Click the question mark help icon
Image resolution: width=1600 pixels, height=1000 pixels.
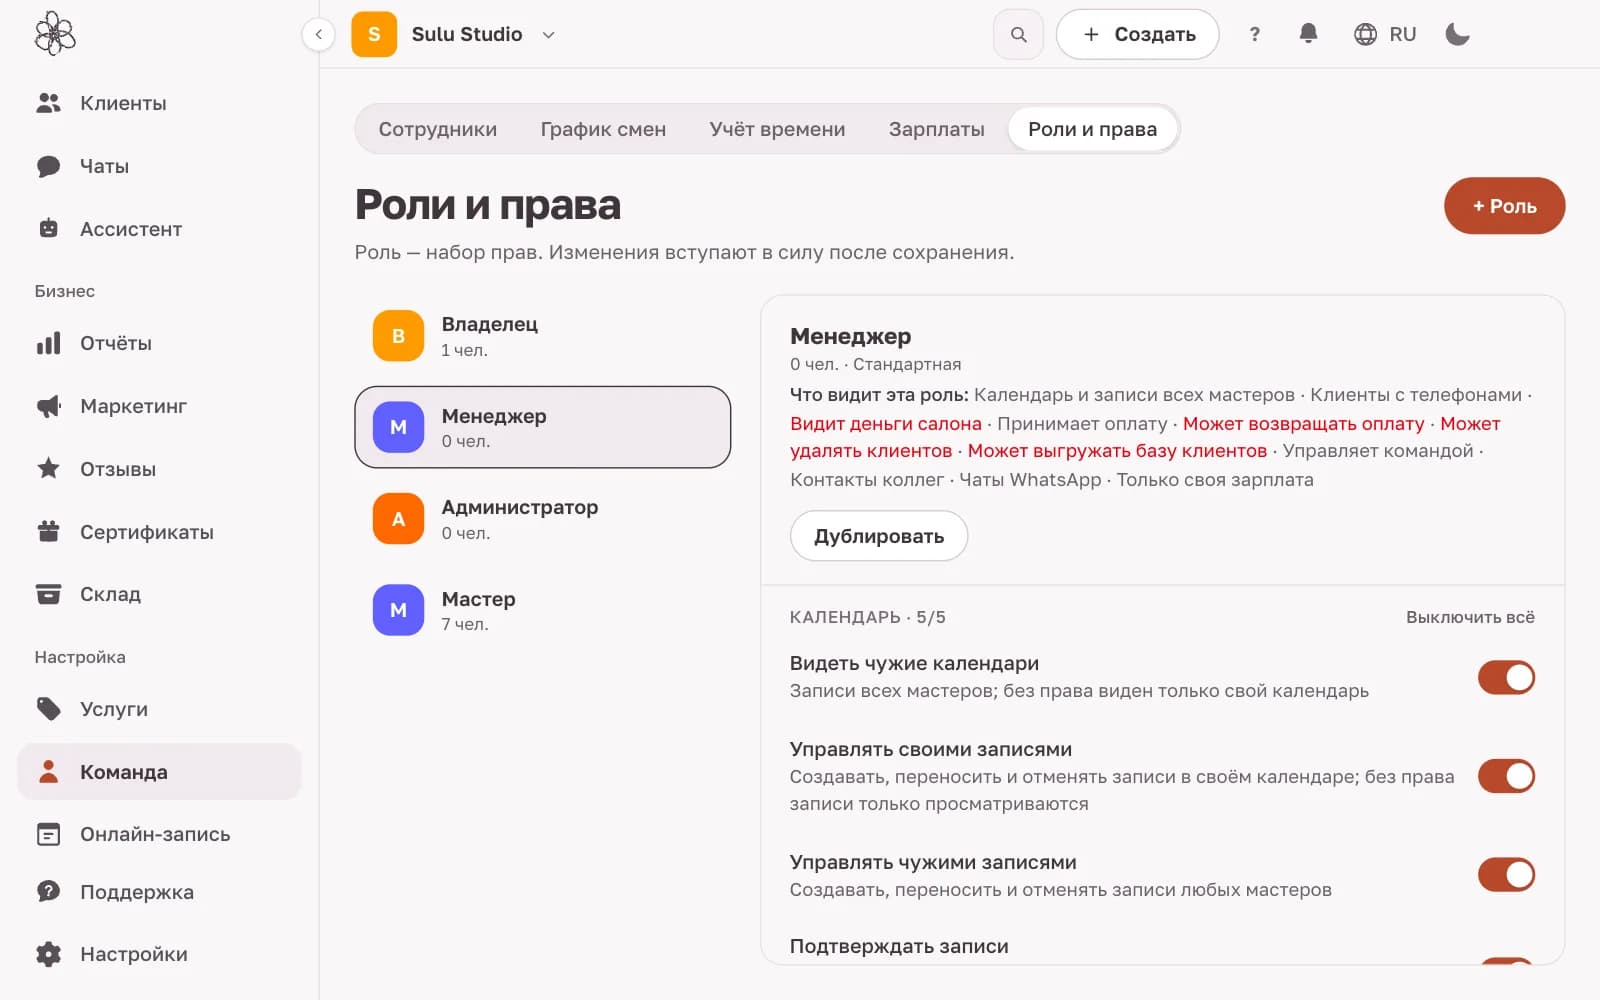pyautogui.click(x=1254, y=34)
